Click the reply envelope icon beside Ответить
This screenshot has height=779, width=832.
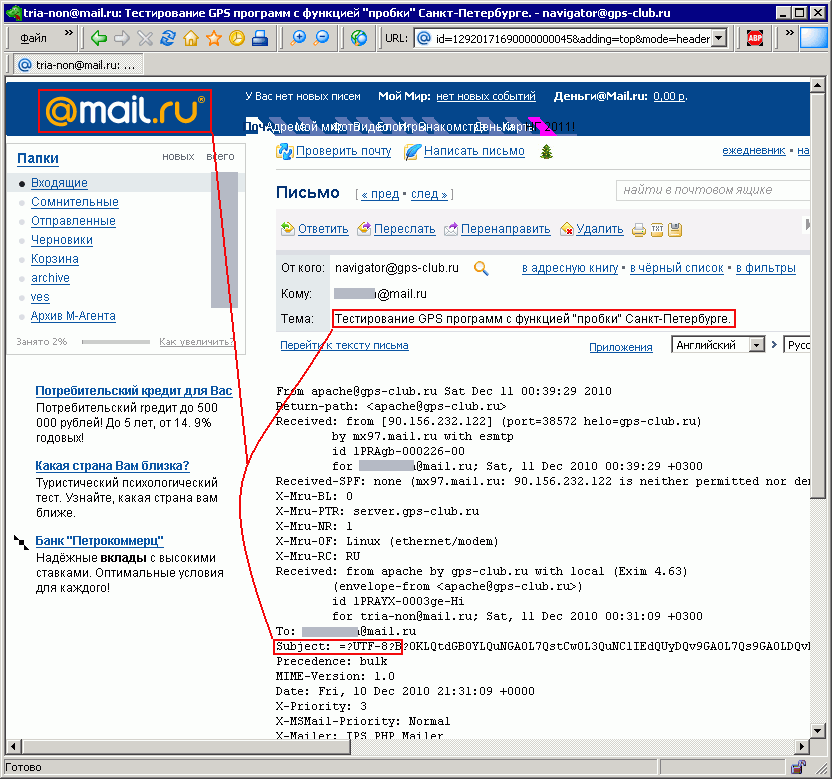pyautogui.click(x=288, y=229)
